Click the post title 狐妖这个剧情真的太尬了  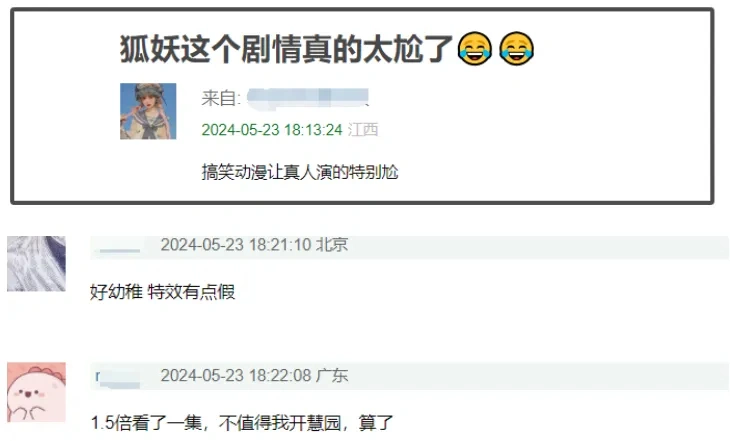pos(286,49)
